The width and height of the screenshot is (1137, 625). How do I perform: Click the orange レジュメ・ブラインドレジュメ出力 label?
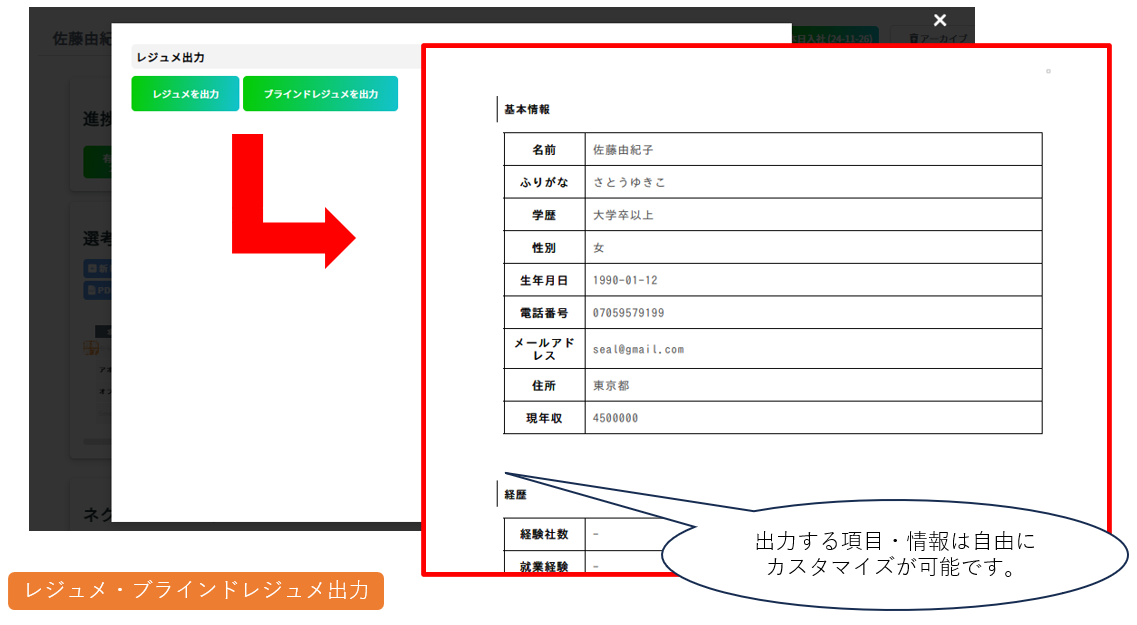[196, 590]
